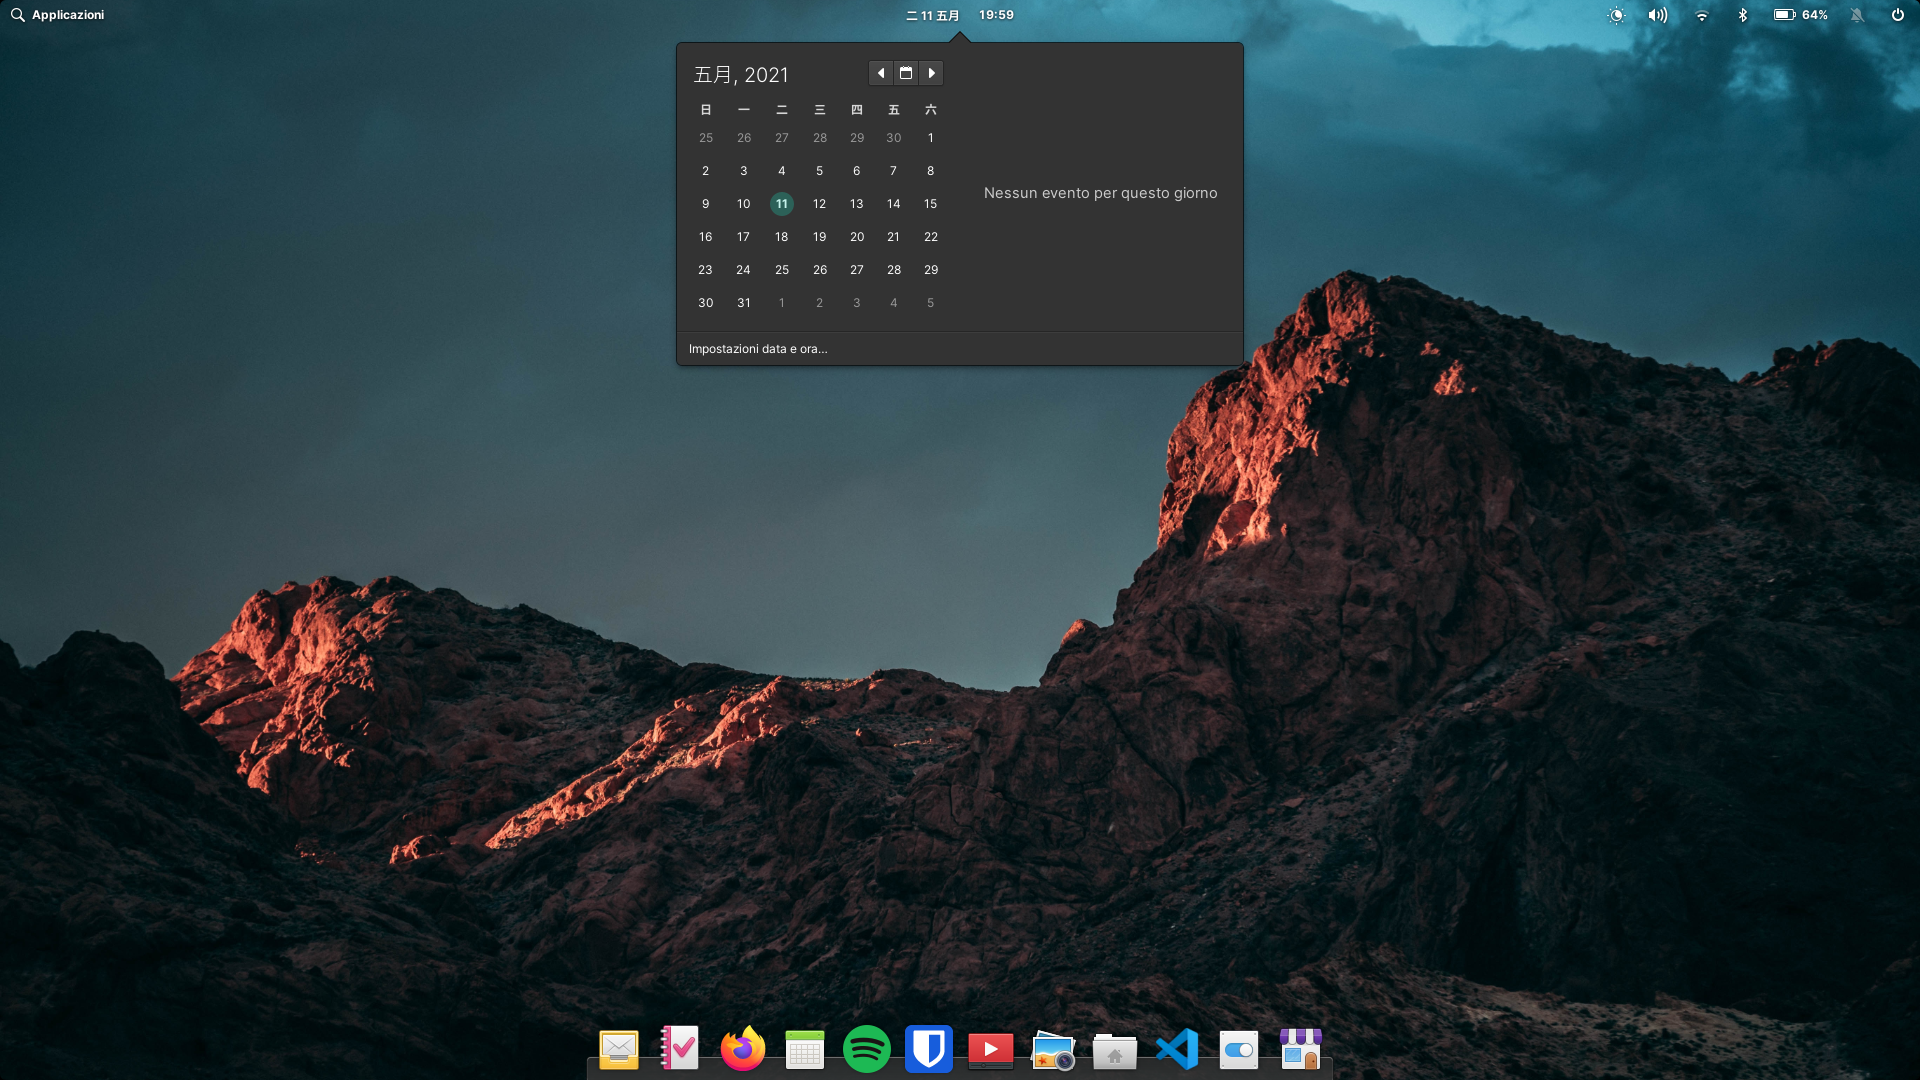
Task: Jump to today with calendar button
Action: (906, 73)
